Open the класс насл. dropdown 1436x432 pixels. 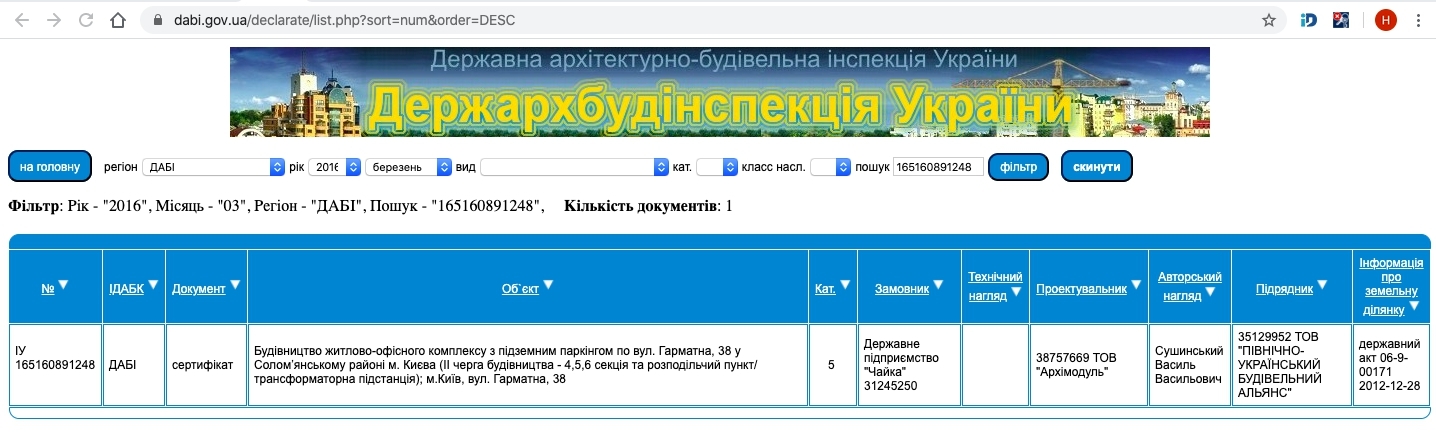click(830, 167)
